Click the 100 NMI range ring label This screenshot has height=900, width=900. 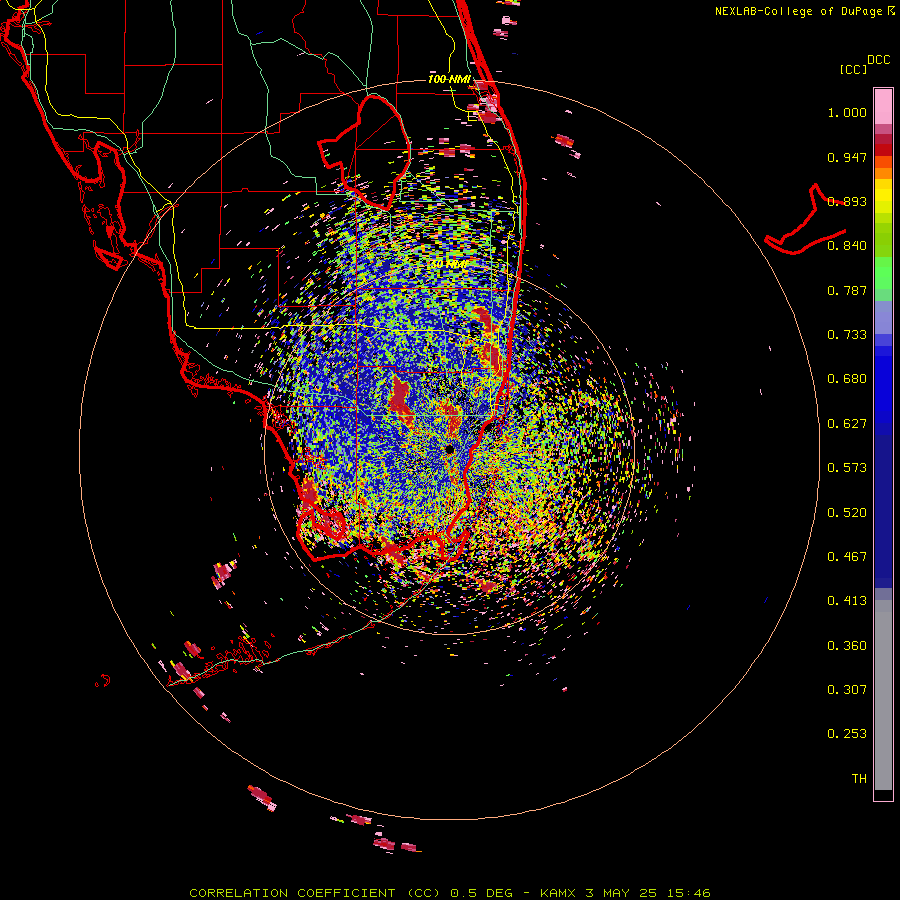[449, 79]
